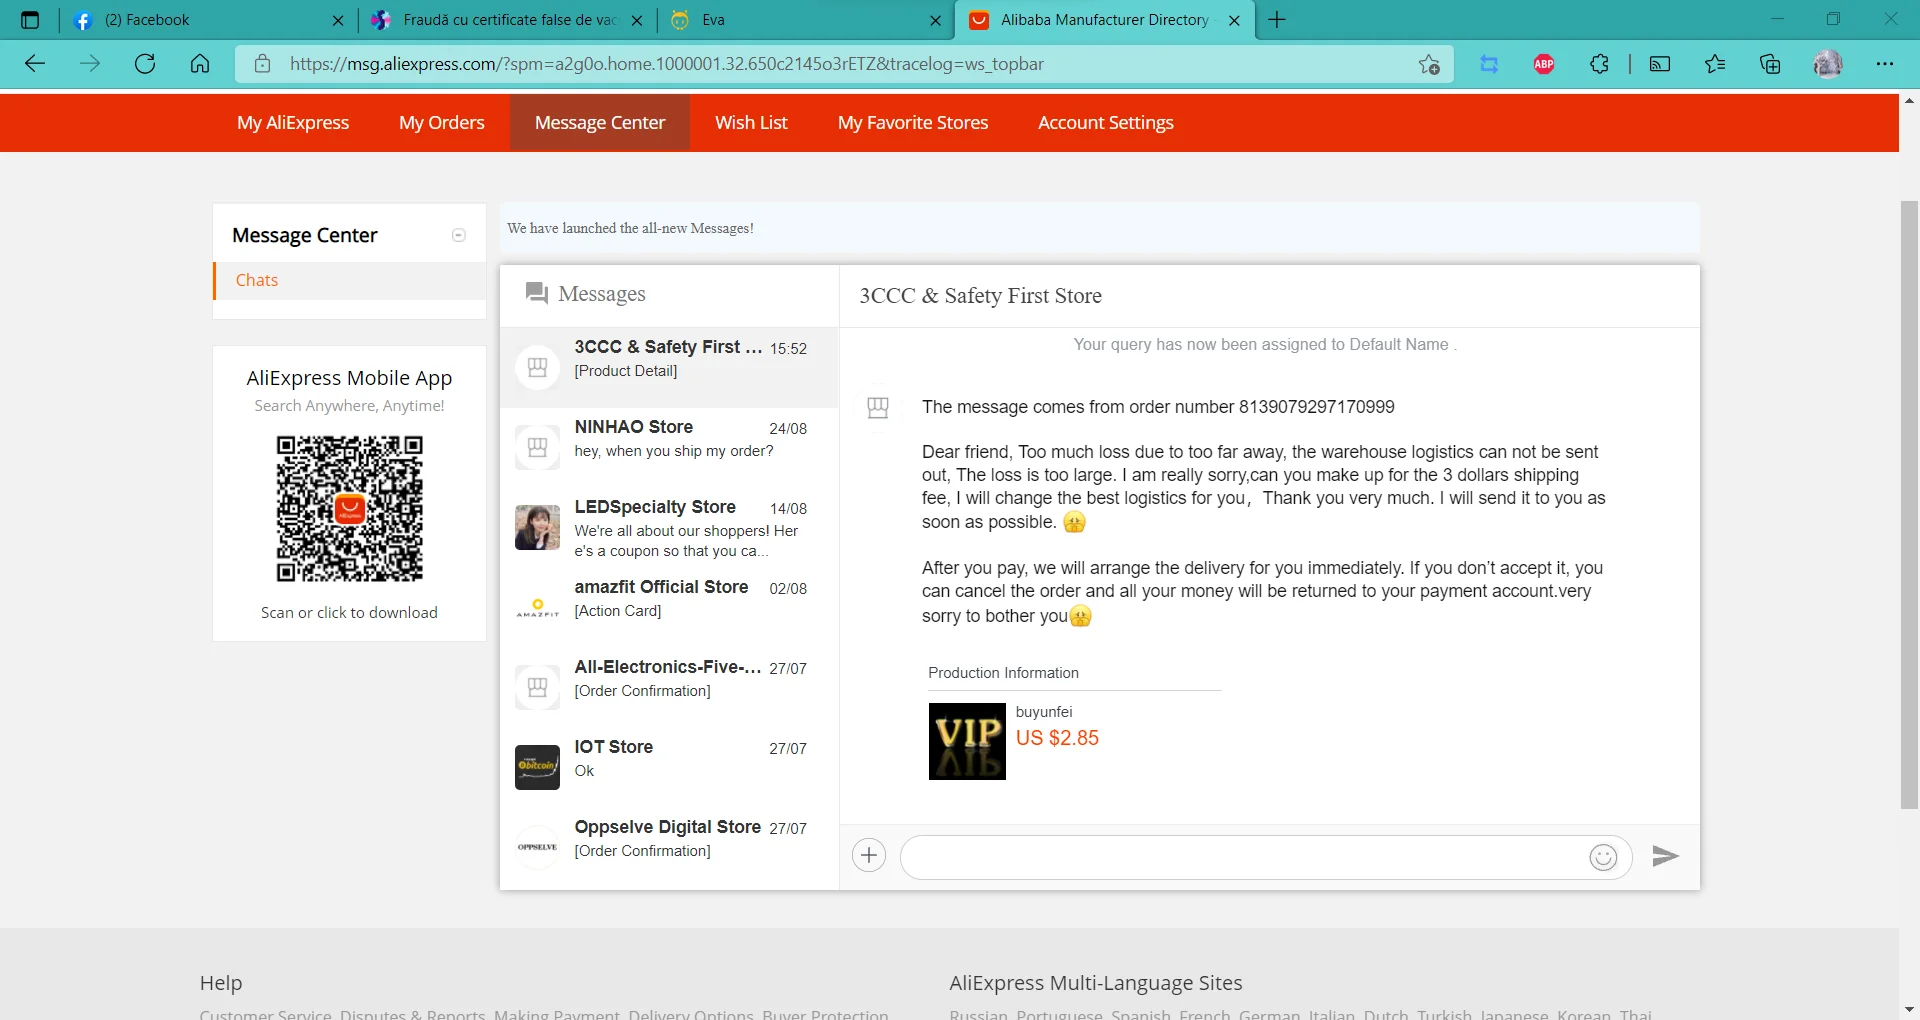Image resolution: width=1920 pixels, height=1020 pixels.
Task: Click the browser Forward arrow
Action: [90, 64]
